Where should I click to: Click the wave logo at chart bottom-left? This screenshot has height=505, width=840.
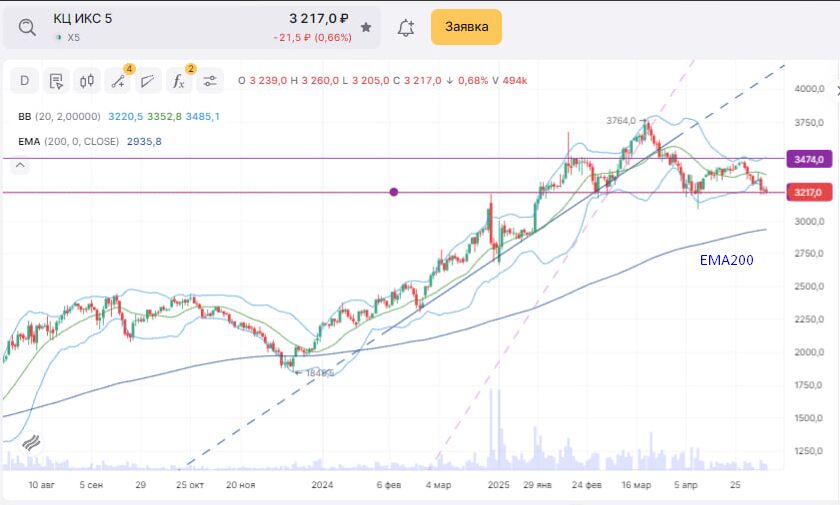30,443
